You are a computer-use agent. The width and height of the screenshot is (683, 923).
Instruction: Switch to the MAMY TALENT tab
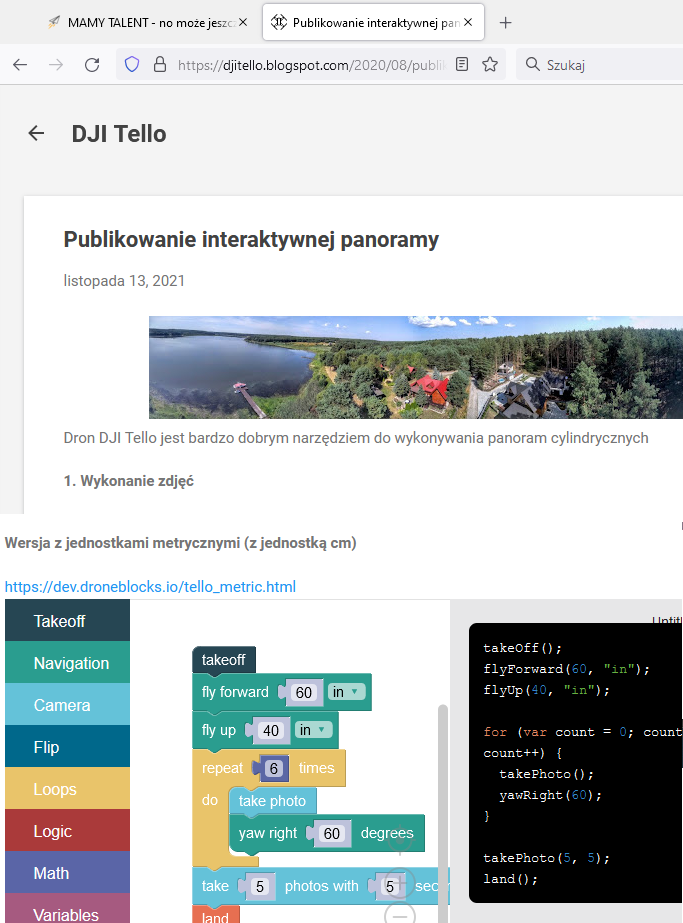pos(140,22)
